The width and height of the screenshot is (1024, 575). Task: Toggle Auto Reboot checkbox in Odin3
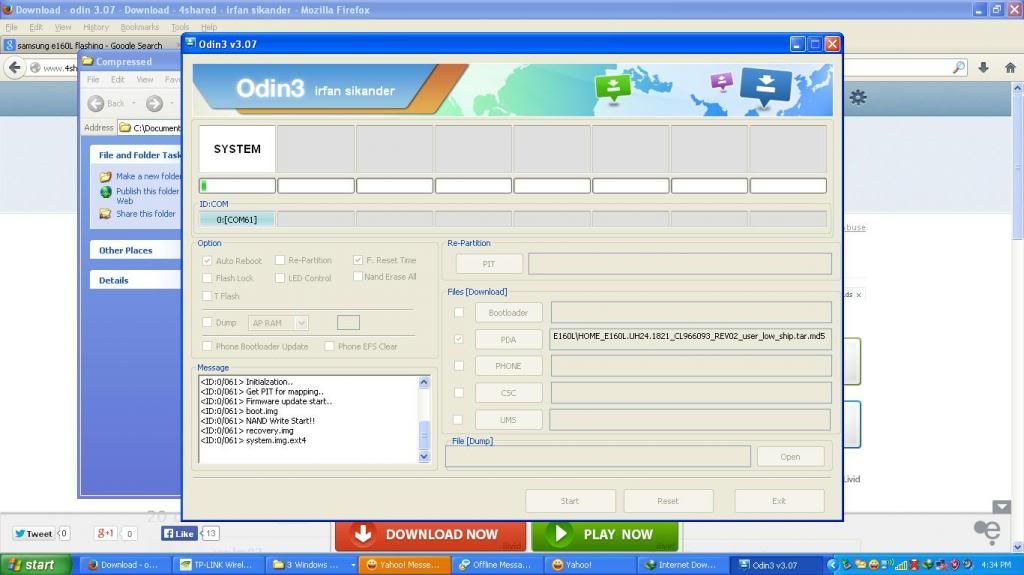click(207, 261)
